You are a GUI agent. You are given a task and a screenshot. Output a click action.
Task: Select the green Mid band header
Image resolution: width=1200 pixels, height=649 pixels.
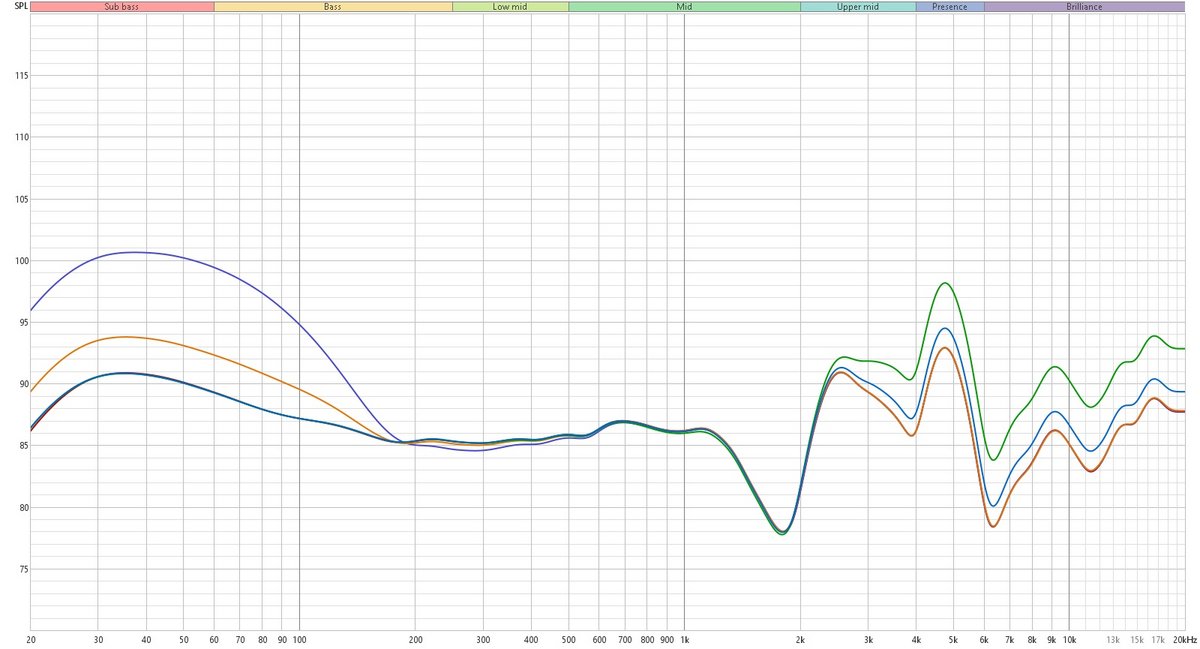(x=684, y=6)
